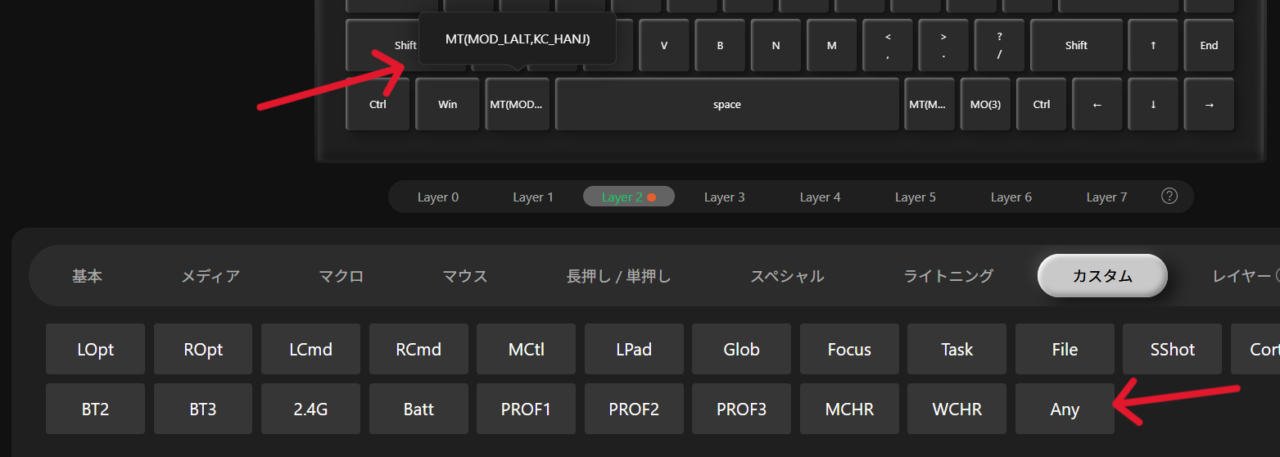Screen dimensions: 1280x457
Task: Select the left Ctrl key
Action: point(378,104)
